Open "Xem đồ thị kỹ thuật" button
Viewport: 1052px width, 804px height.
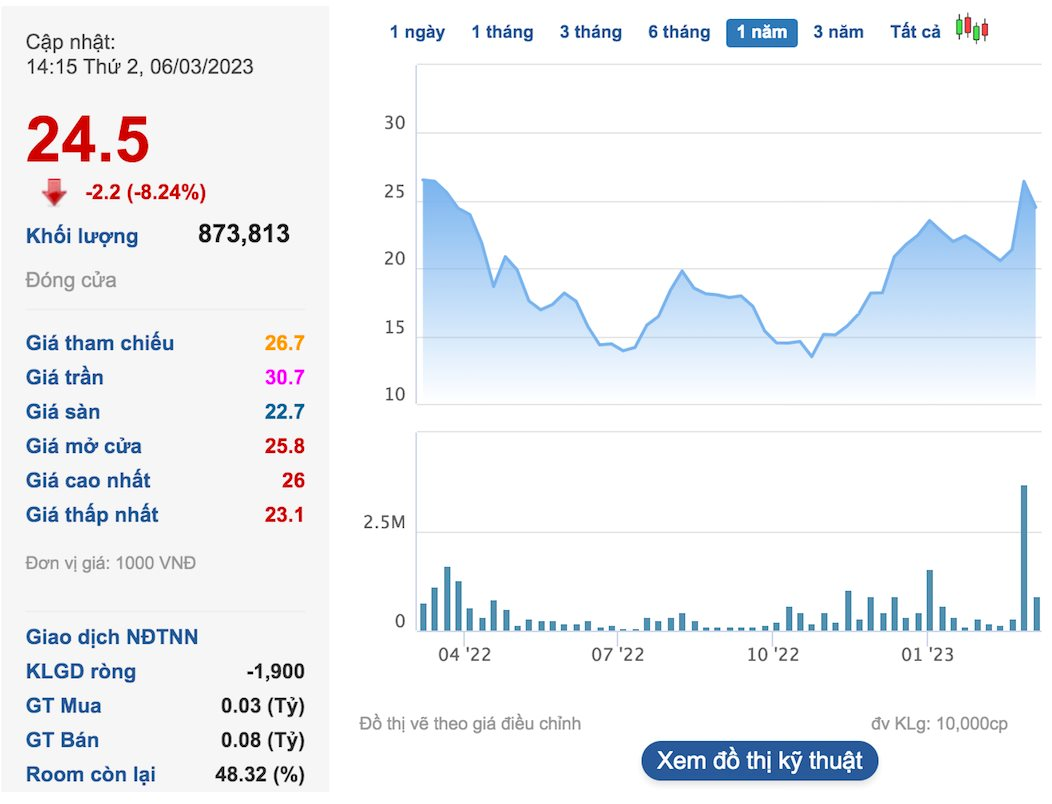[x=759, y=761]
